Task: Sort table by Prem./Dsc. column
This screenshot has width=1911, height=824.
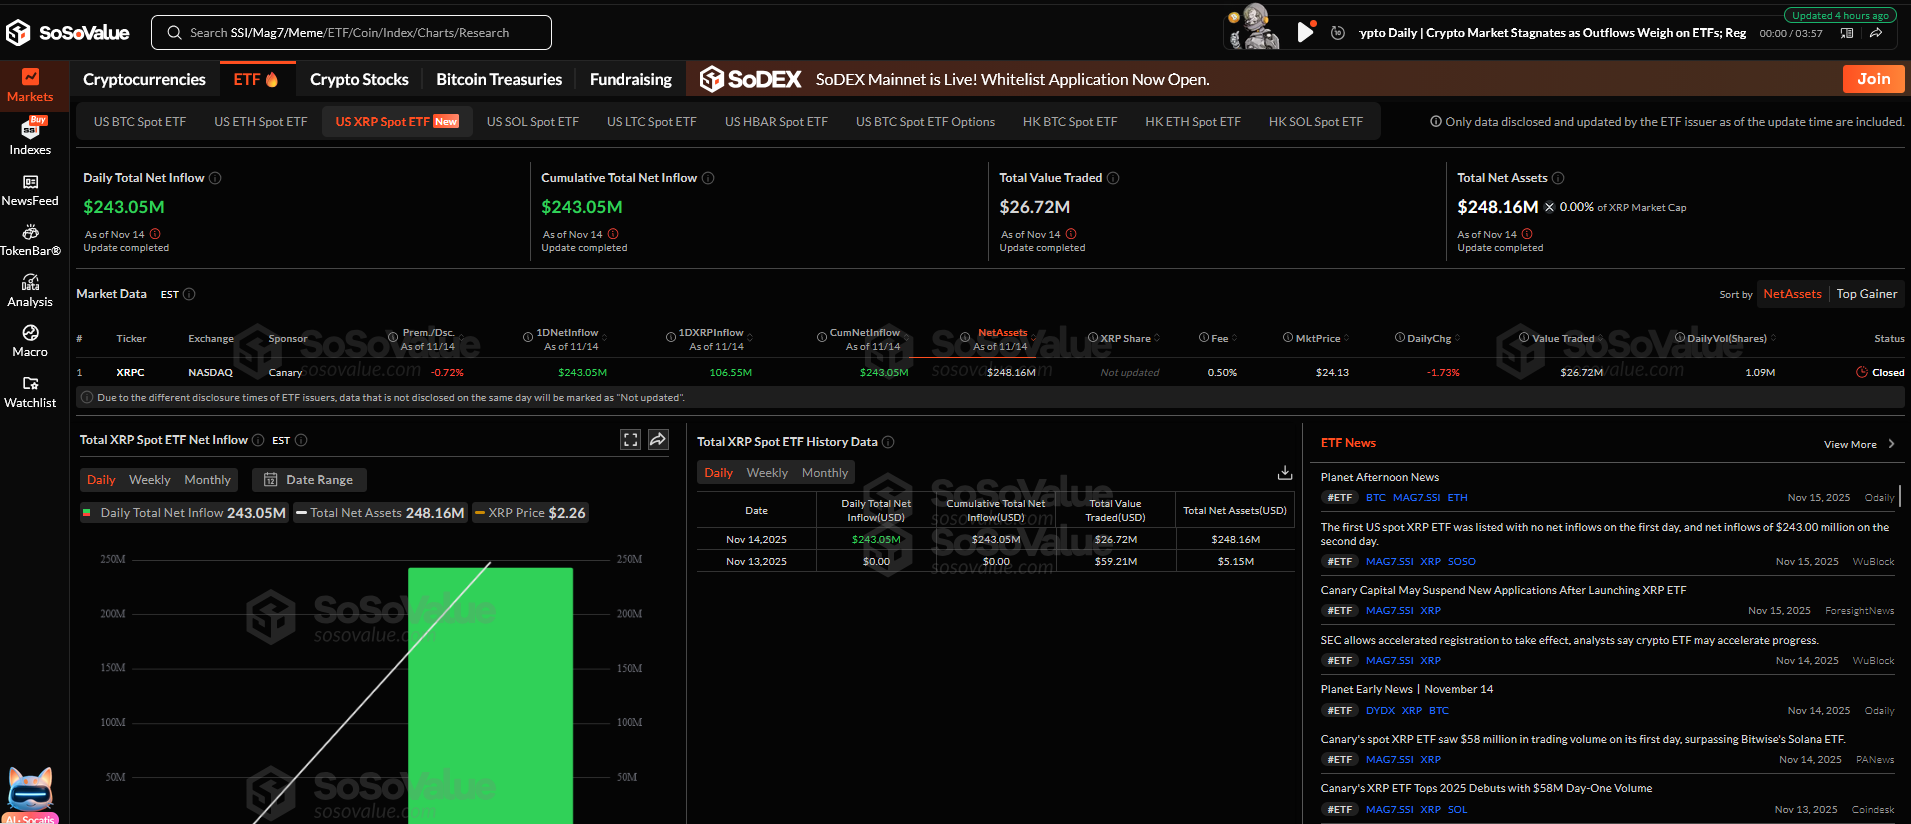Action: point(428,339)
